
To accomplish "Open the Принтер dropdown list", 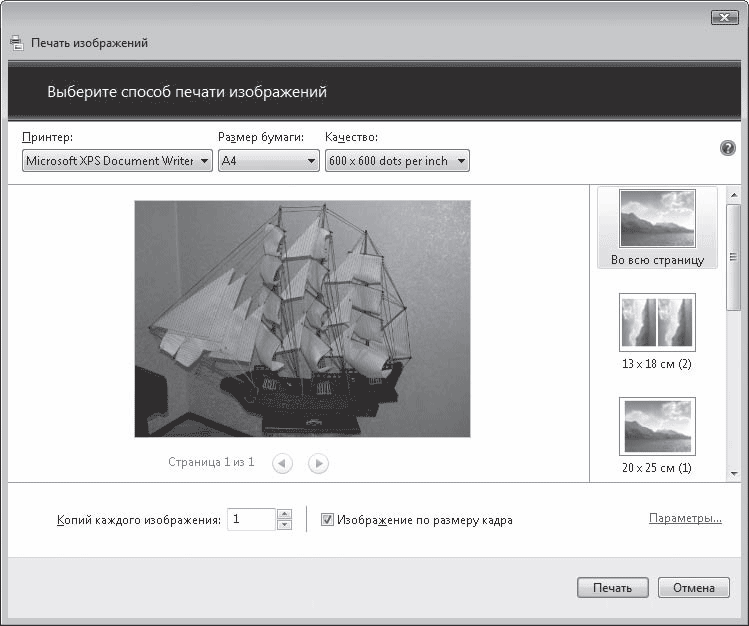I will pos(118,161).
